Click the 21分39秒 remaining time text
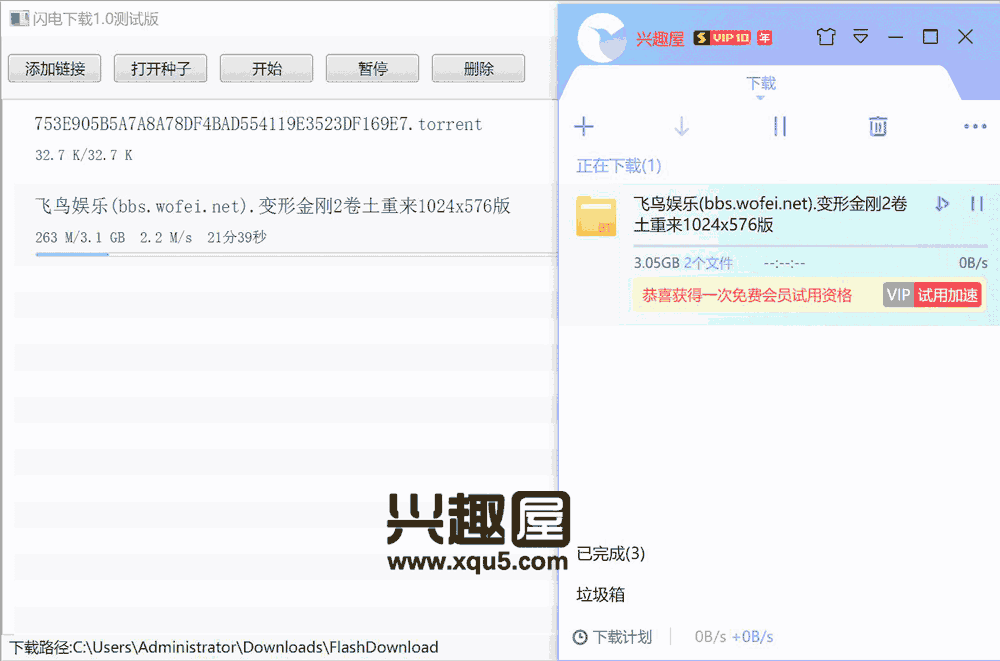1000x661 pixels. (x=237, y=237)
